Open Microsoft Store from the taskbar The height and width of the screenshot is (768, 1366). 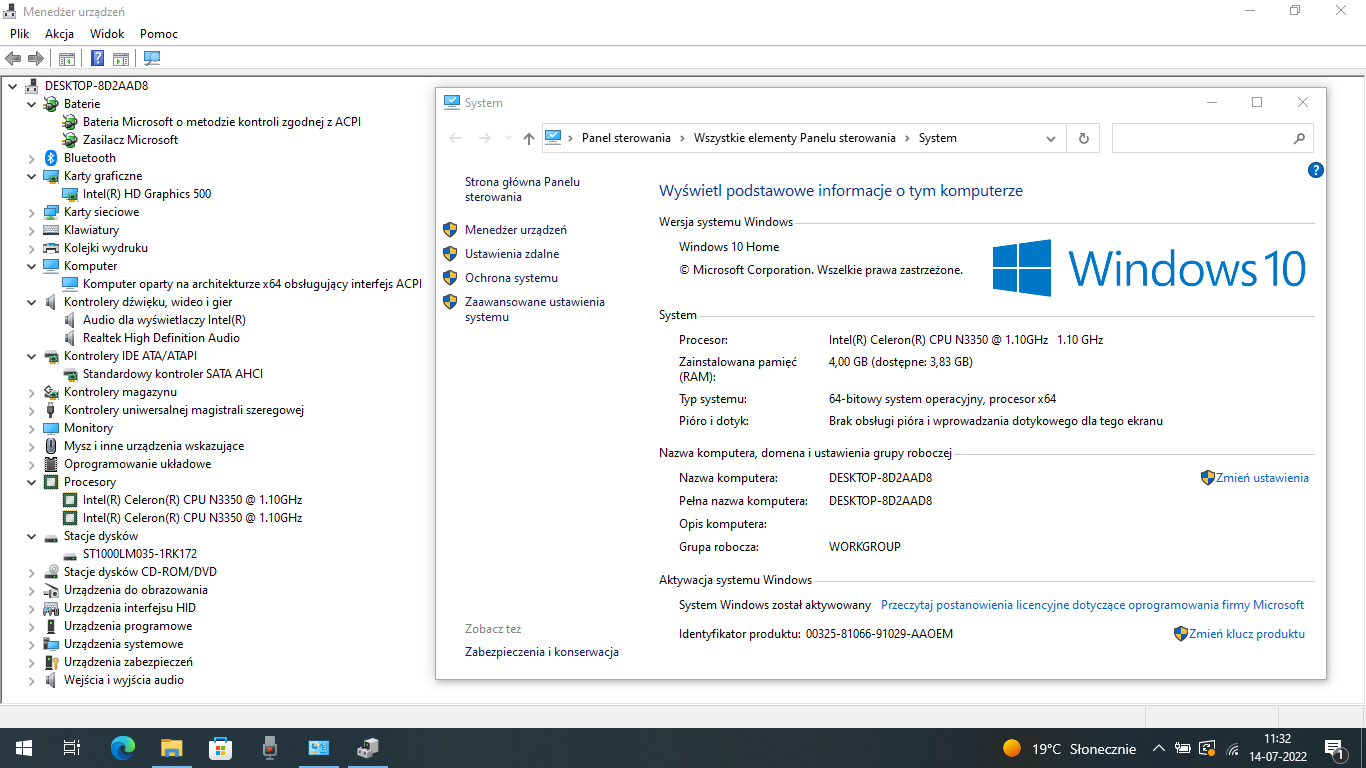(220, 748)
